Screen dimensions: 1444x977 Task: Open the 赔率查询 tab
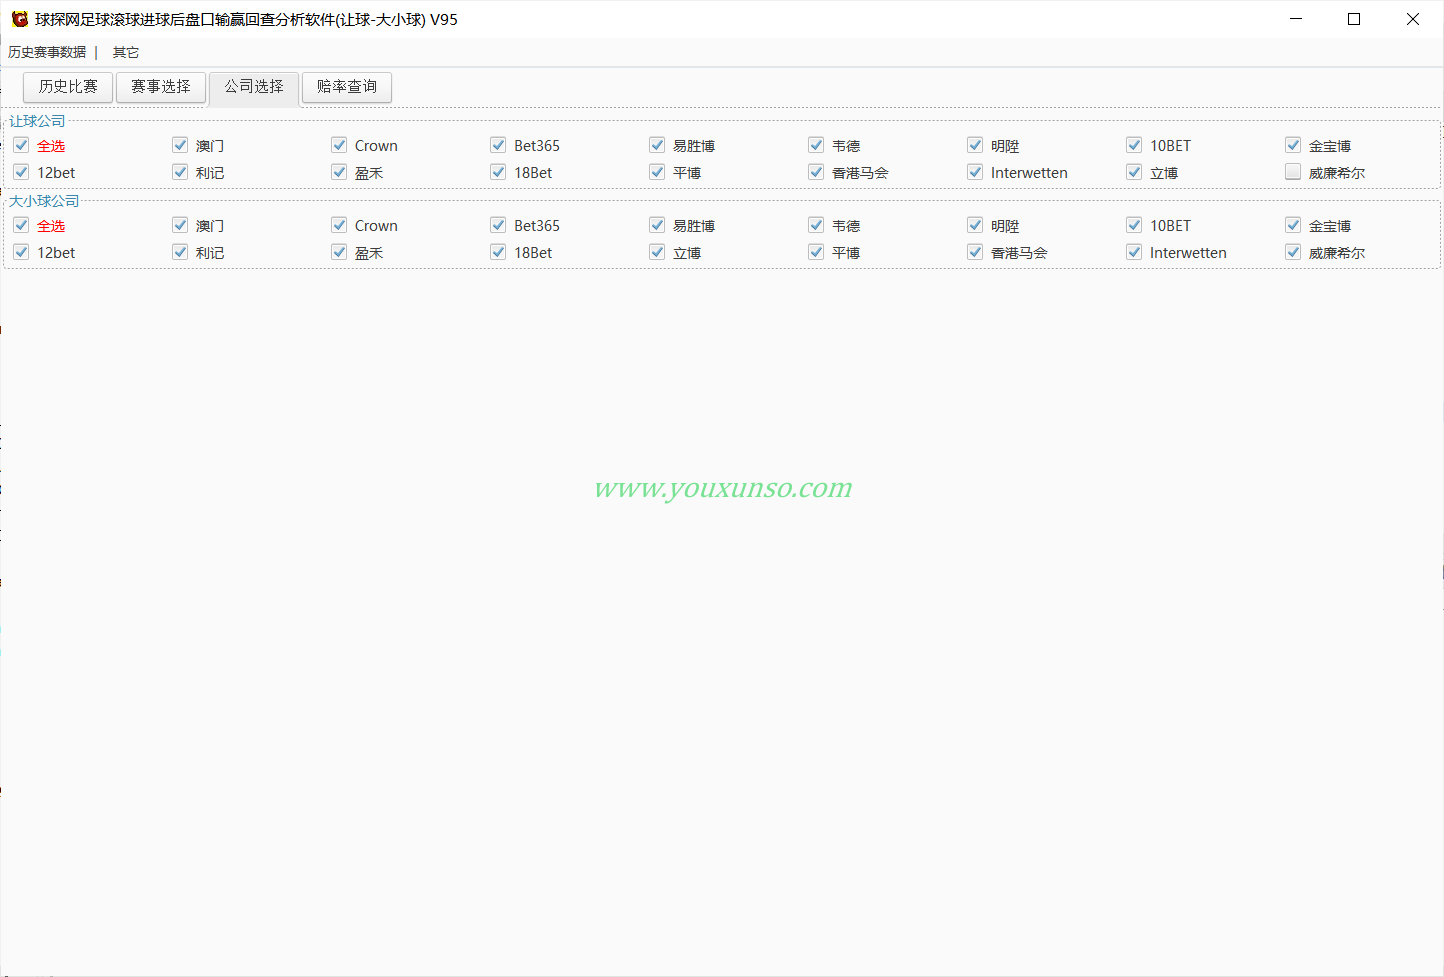coord(347,87)
